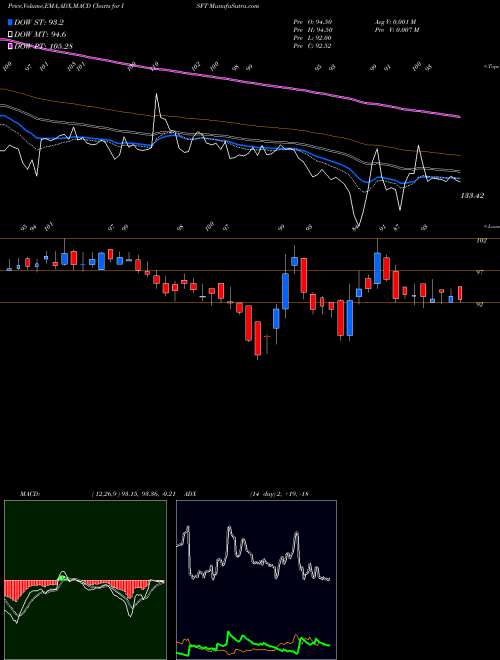
Task: Click the Pre O: 94.50 value
Action: pyautogui.click(x=313, y=22)
